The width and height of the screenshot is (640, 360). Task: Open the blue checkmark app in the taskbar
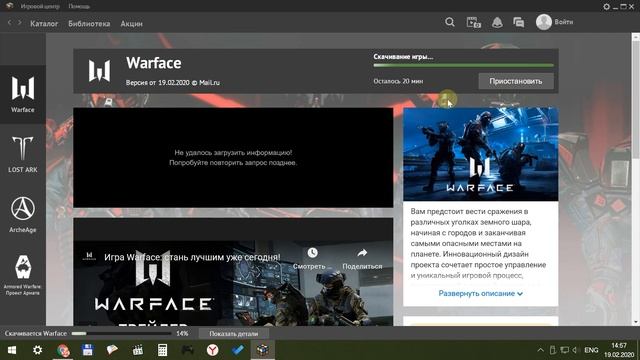pyautogui.click(x=238, y=350)
